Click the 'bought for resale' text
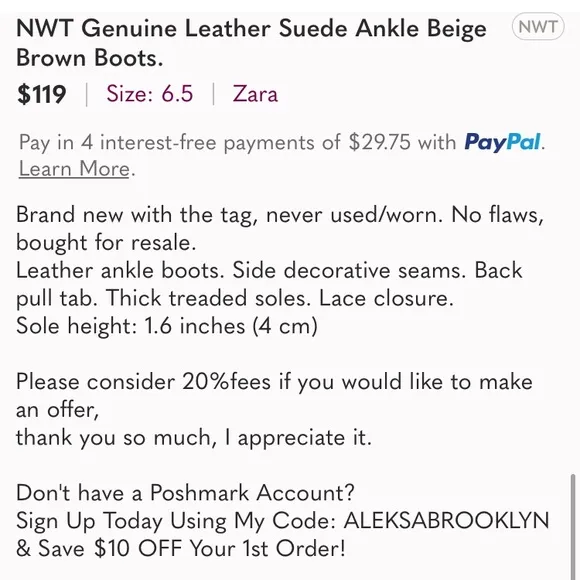The width and height of the screenshot is (580, 580). (x=106, y=243)
